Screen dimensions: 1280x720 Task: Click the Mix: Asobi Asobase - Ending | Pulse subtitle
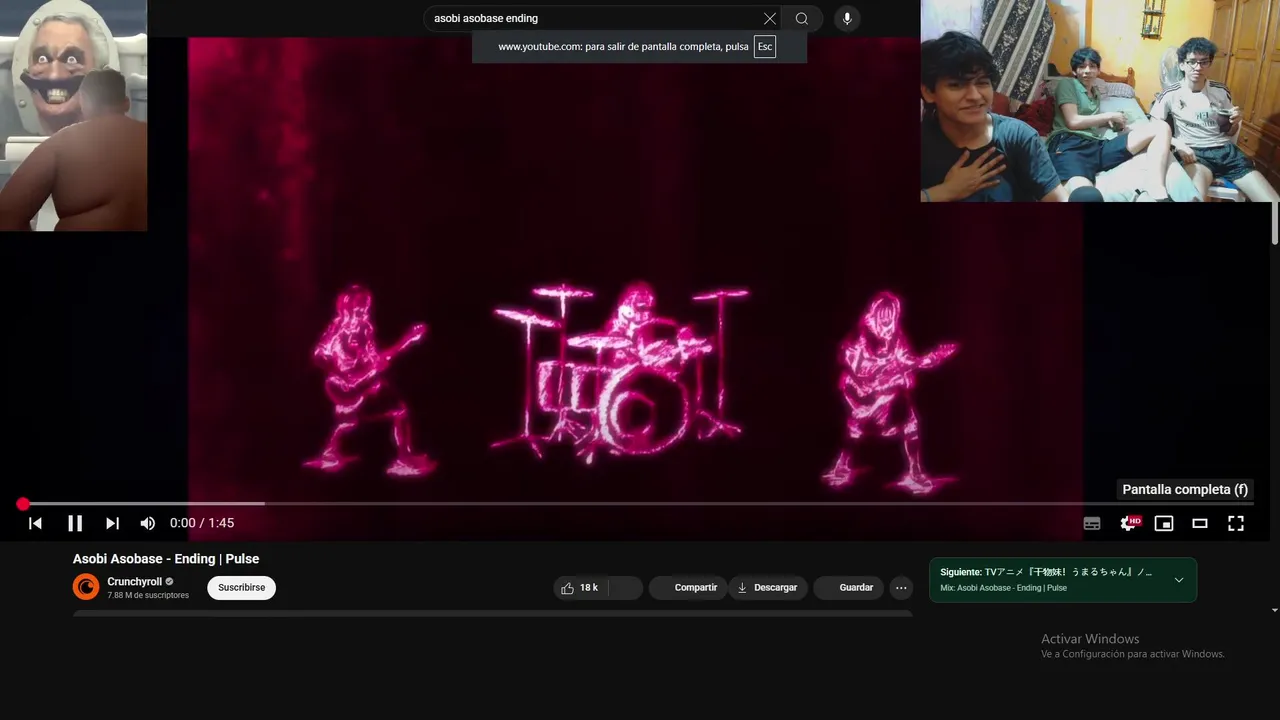[1003, 588]
